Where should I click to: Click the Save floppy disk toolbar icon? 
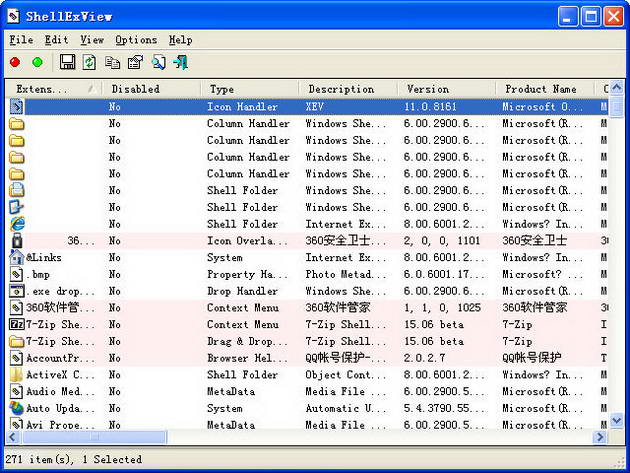pos(67,62)
